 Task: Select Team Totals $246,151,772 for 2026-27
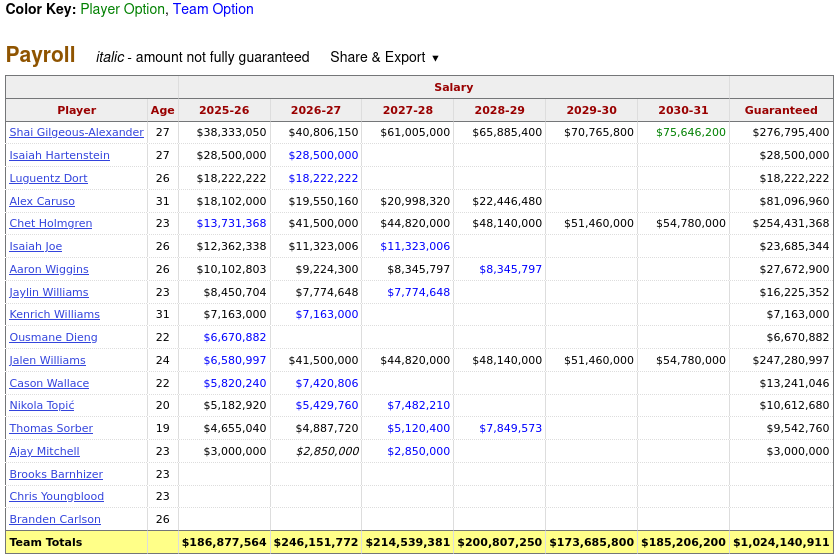coord(316,543)
